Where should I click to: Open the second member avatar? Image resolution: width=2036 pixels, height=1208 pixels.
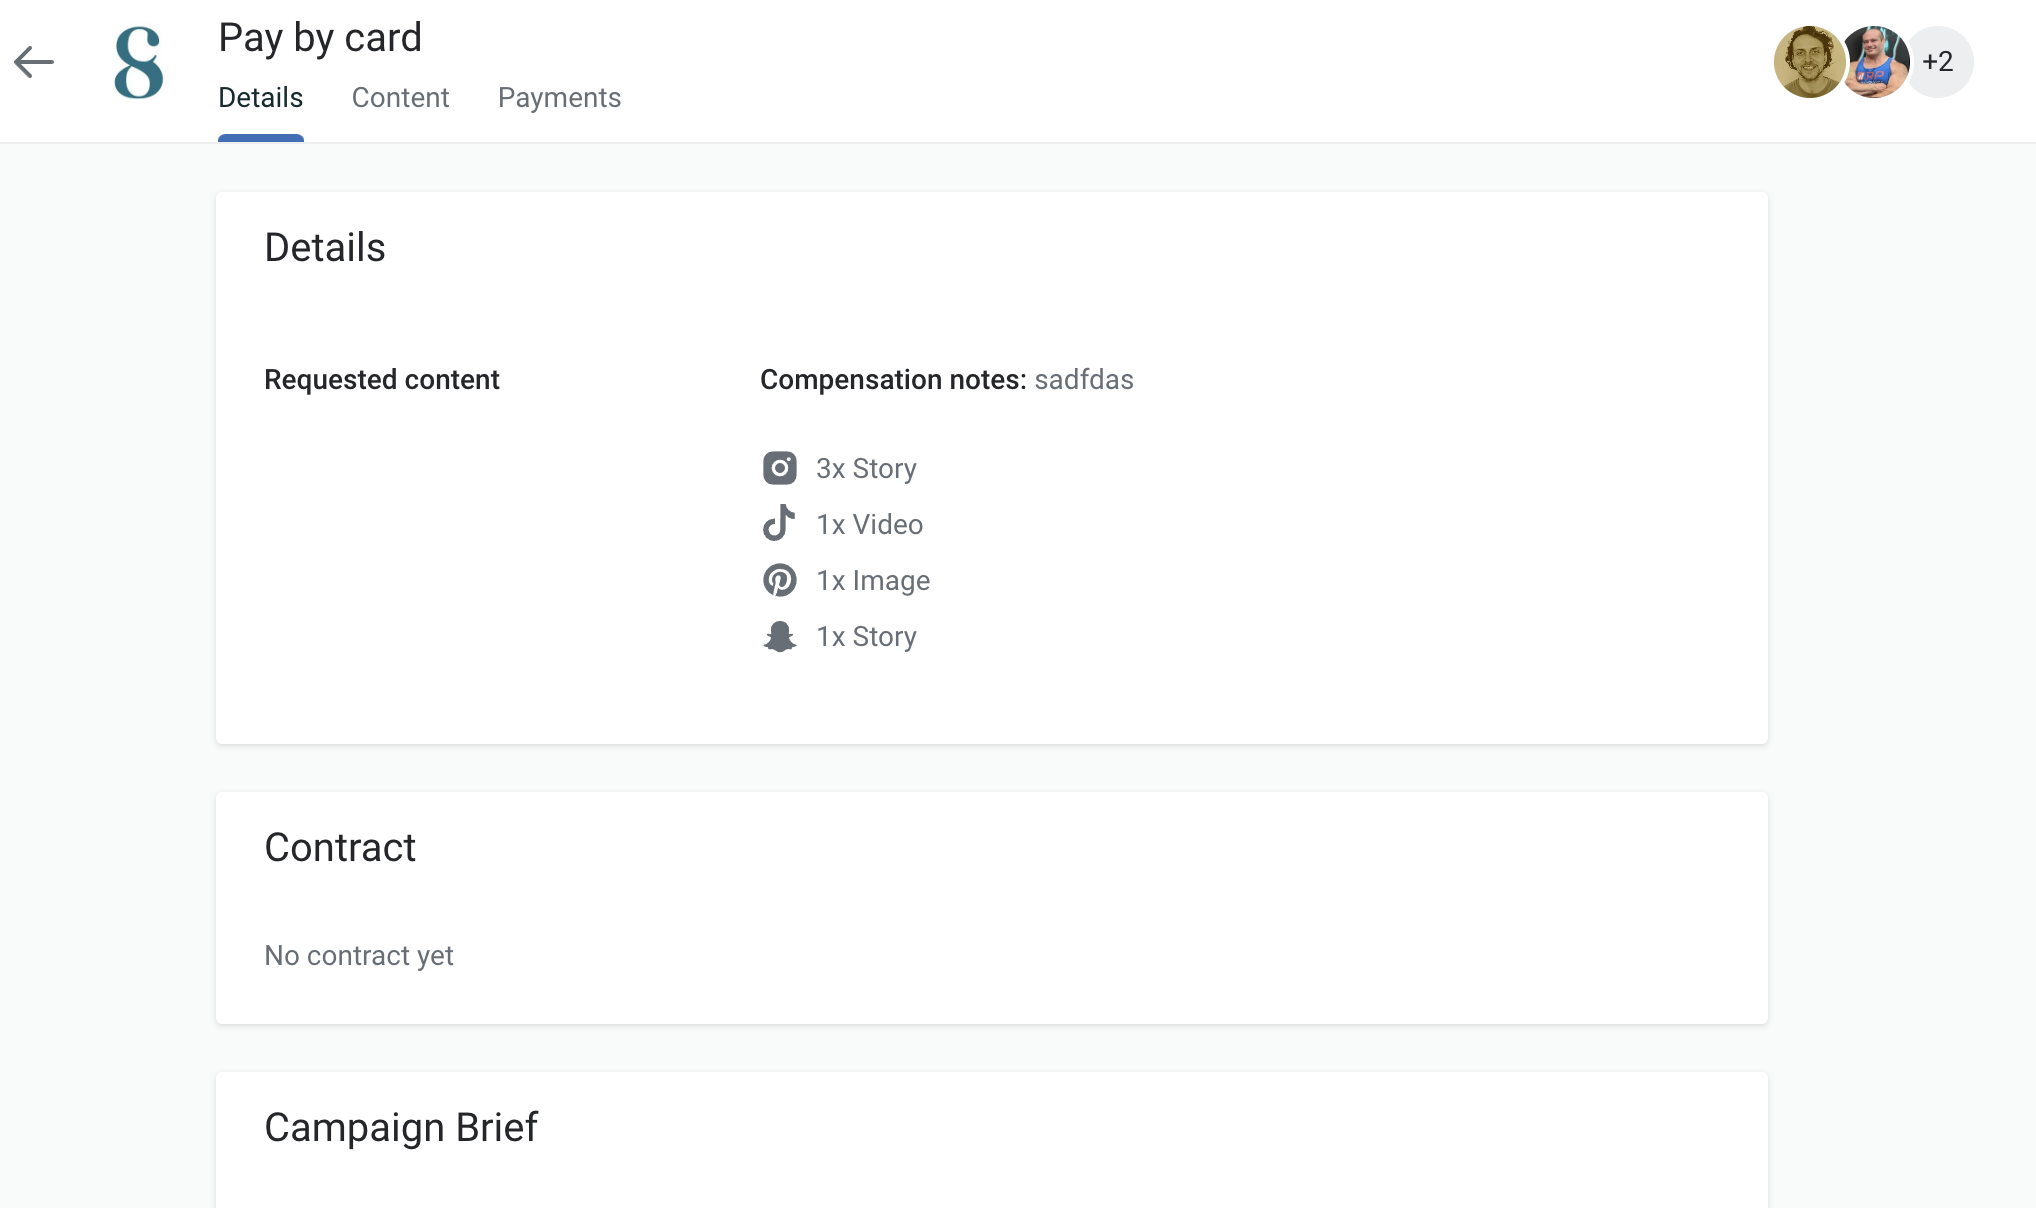click(1876, 62)
